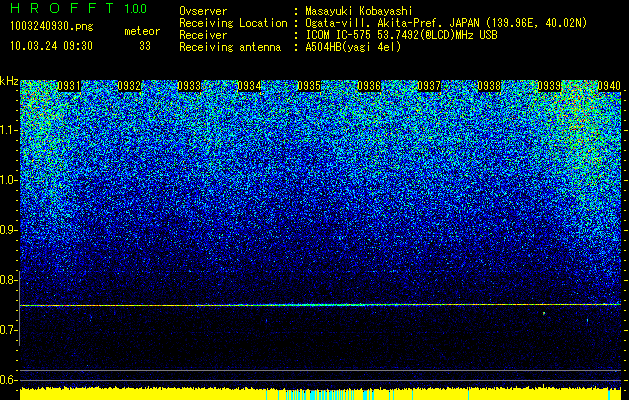Click the 0939 time marker
This screenshot has height=400, width=629.
549,86
